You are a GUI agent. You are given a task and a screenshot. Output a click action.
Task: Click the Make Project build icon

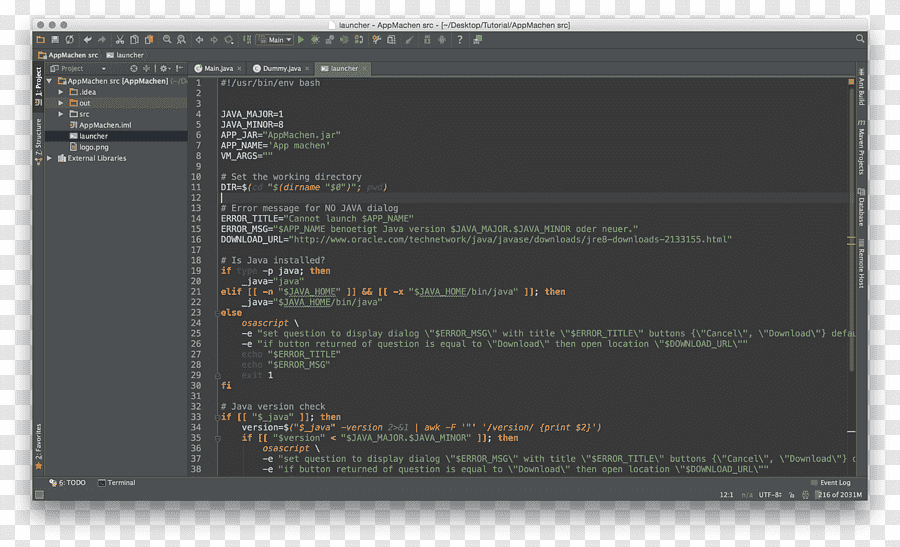pos(247,40)
